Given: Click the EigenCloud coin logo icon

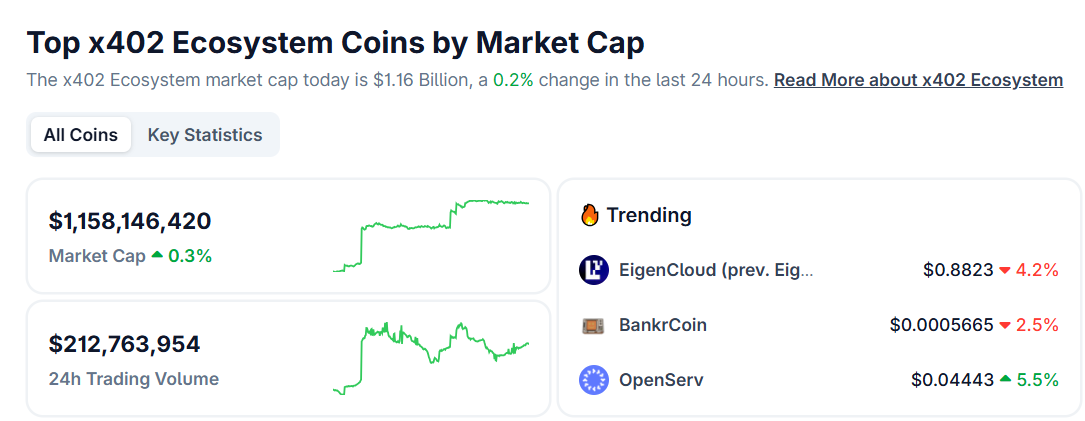Looking at the screenshot, I should (594, 270).
